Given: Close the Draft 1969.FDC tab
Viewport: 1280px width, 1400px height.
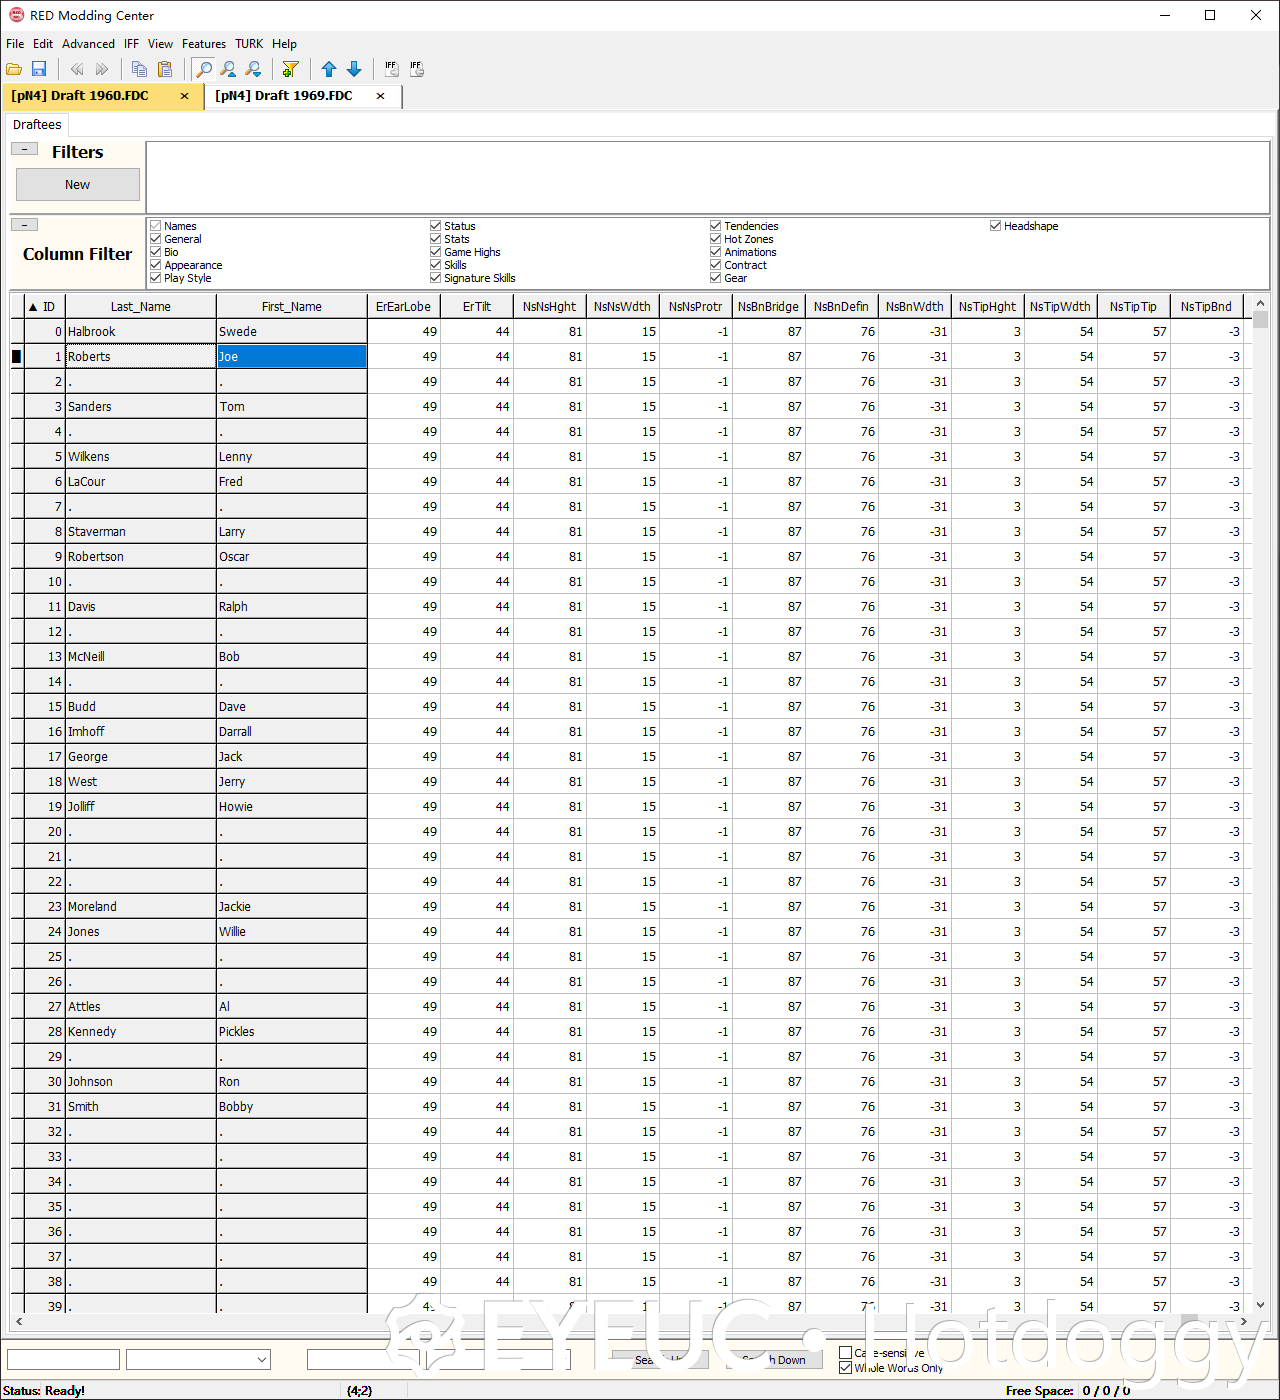Looking at the screenshot, I should [x=380, y=96].
